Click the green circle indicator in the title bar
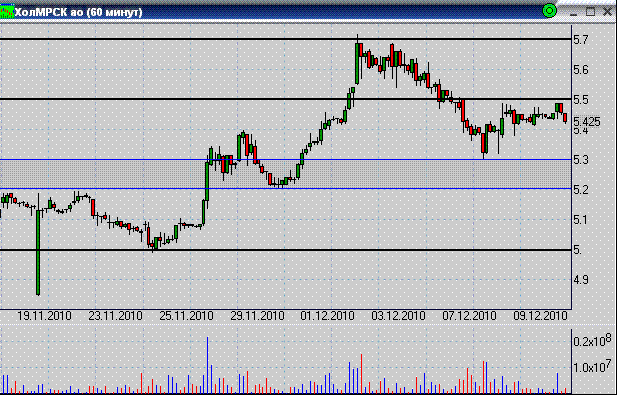The image size is (617, 395). pos(549,11)
